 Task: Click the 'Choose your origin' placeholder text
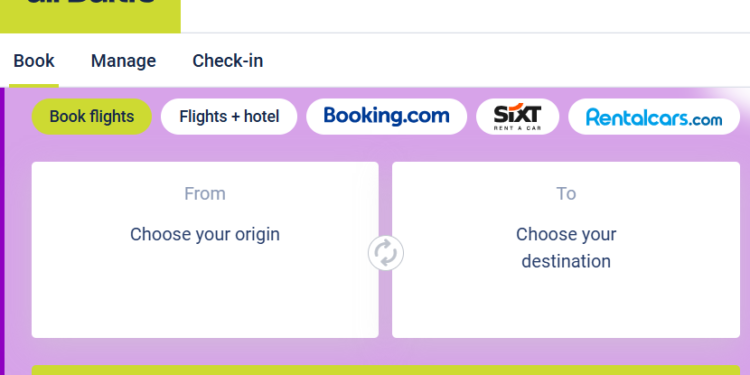click(205, 234)
